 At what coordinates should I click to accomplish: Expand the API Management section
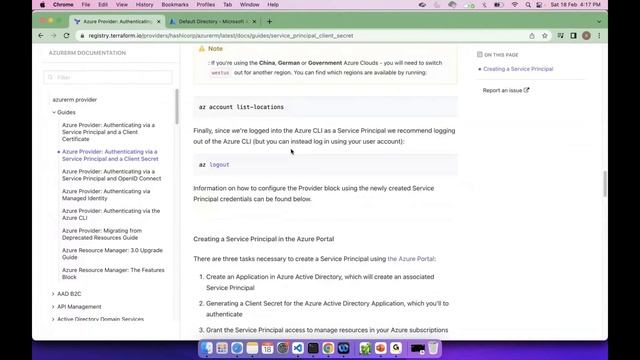click(x=53, y=307)
